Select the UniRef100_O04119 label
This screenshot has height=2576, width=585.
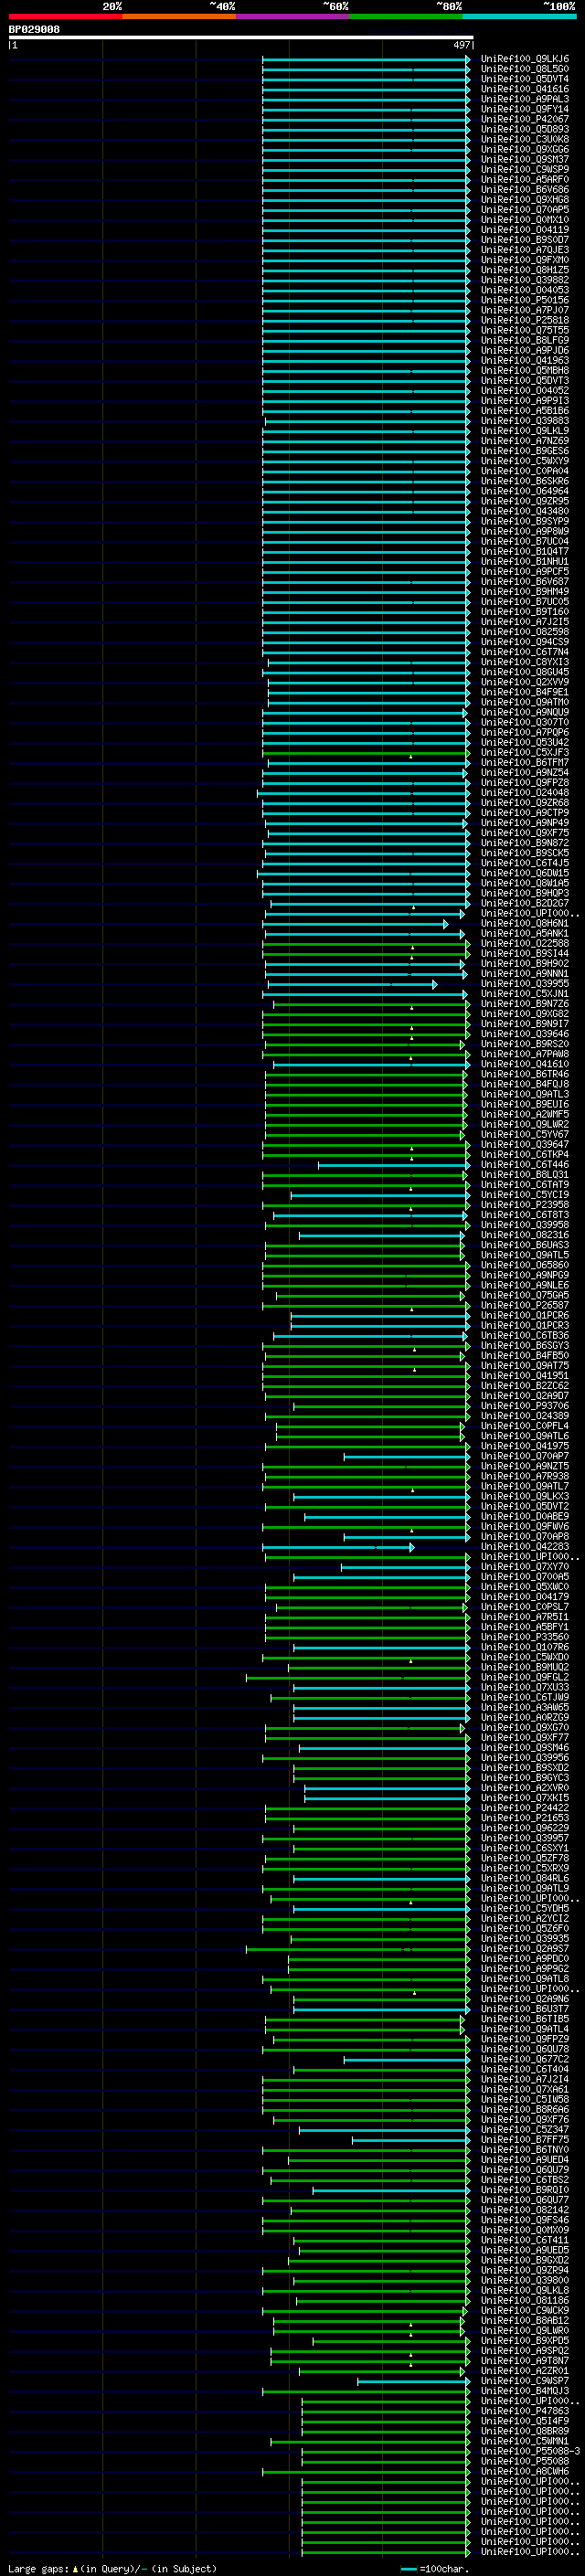(525, 230)
